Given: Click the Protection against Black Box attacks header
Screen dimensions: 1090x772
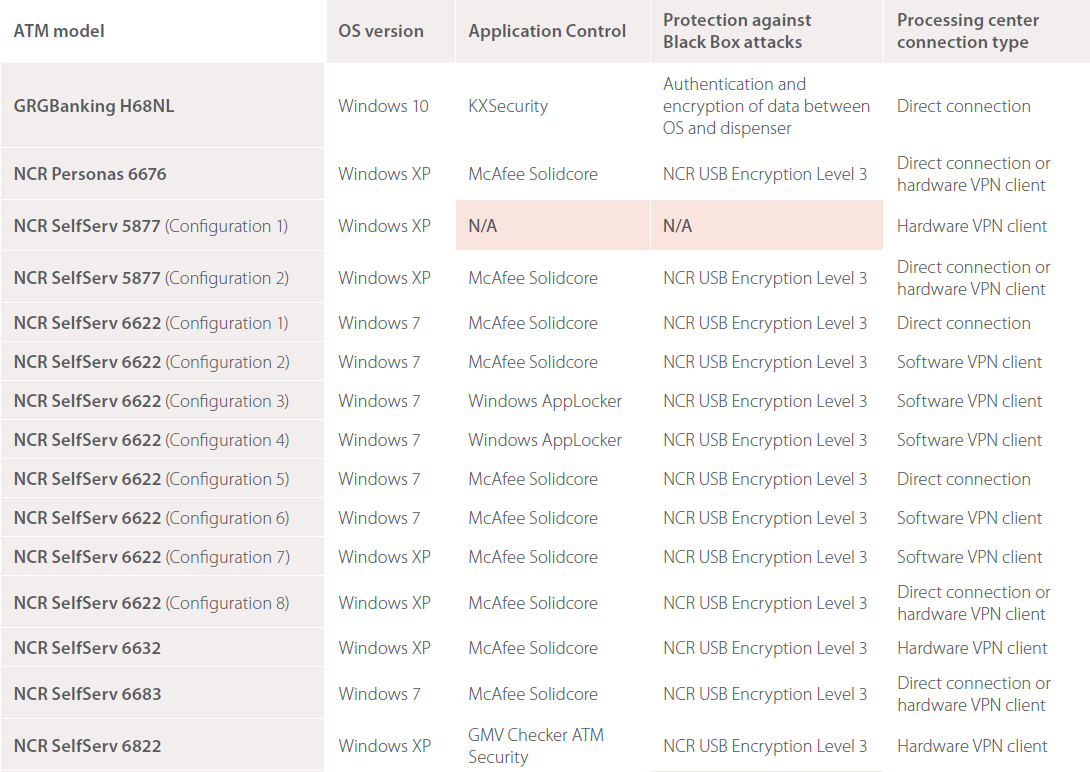Looking at the screenshot, I should coord(737,31).
